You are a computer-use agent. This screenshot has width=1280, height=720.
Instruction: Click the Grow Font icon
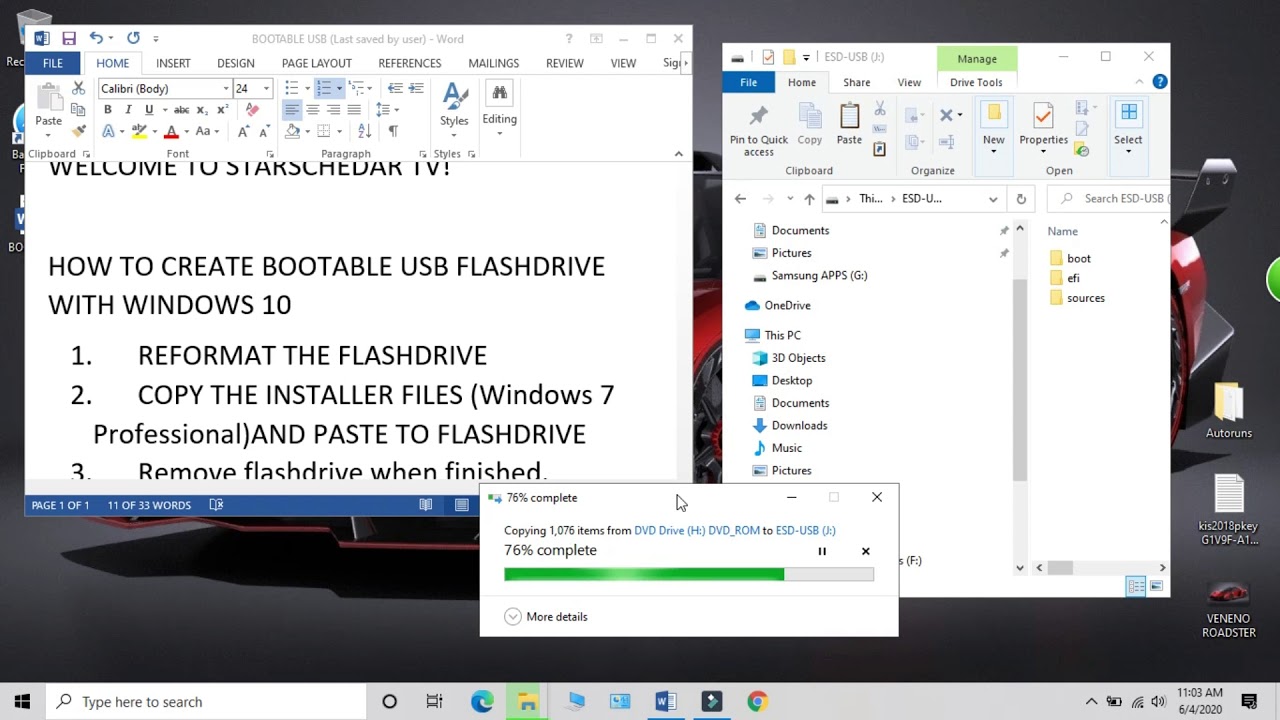click(x=244, y=131)
